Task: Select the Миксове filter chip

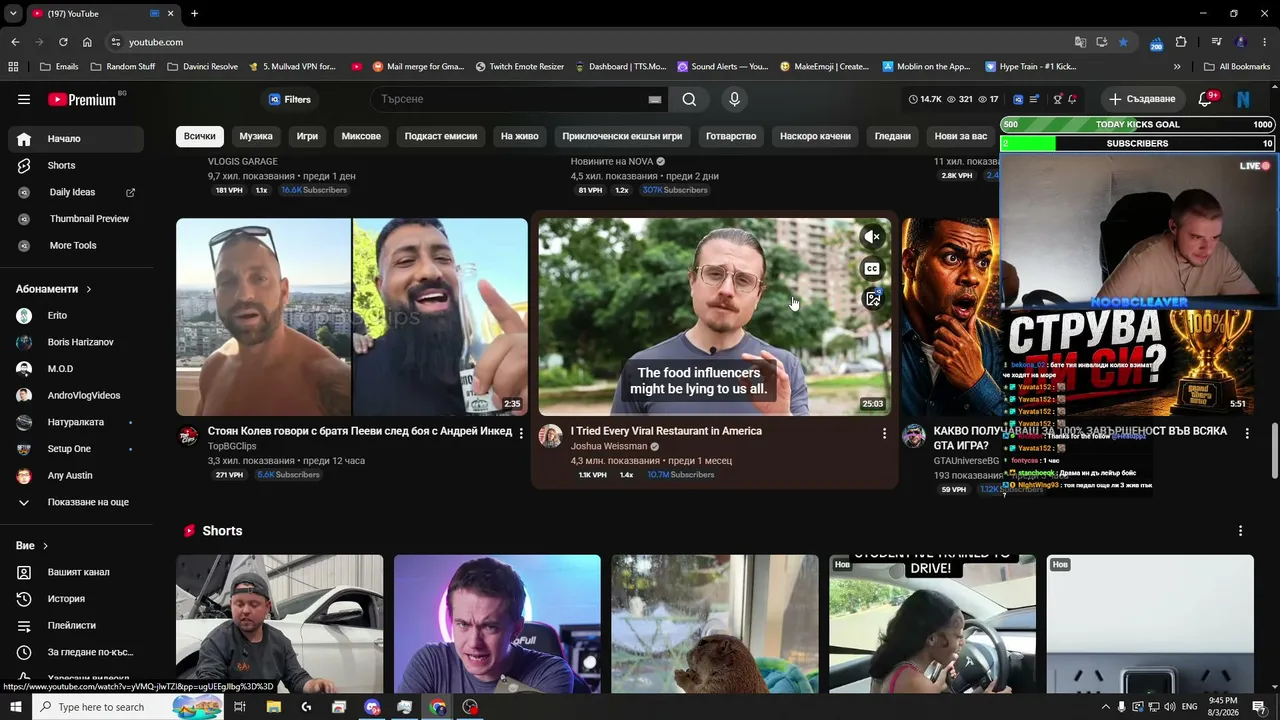Action: pos(361,136)
